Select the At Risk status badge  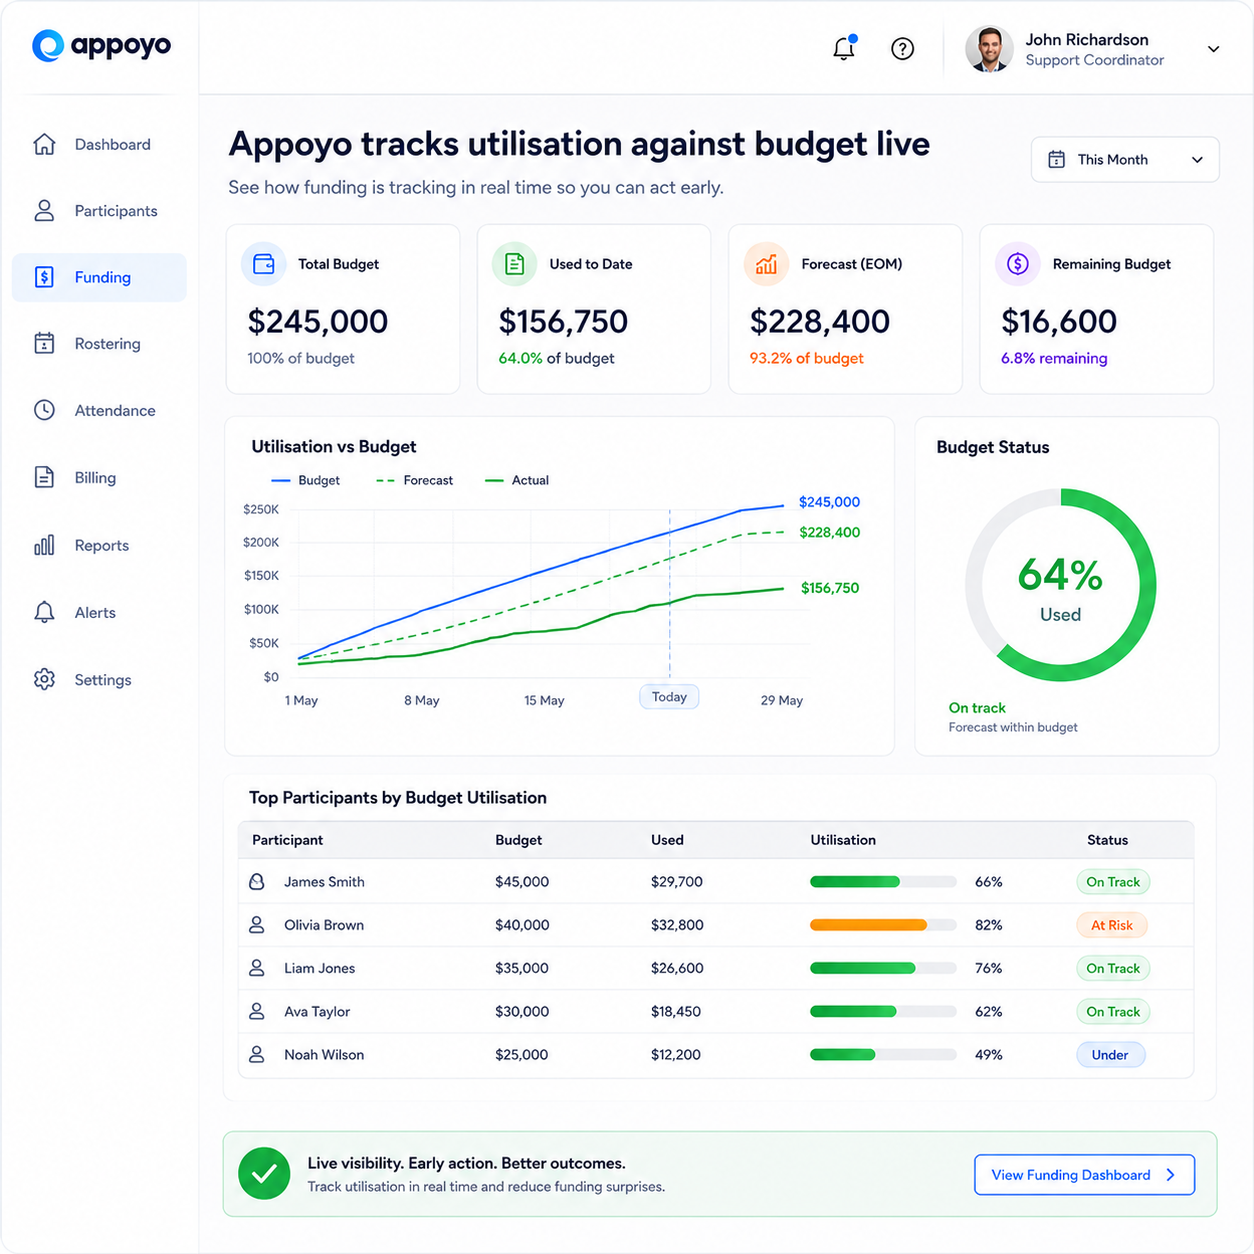[x=1112, y=925]
